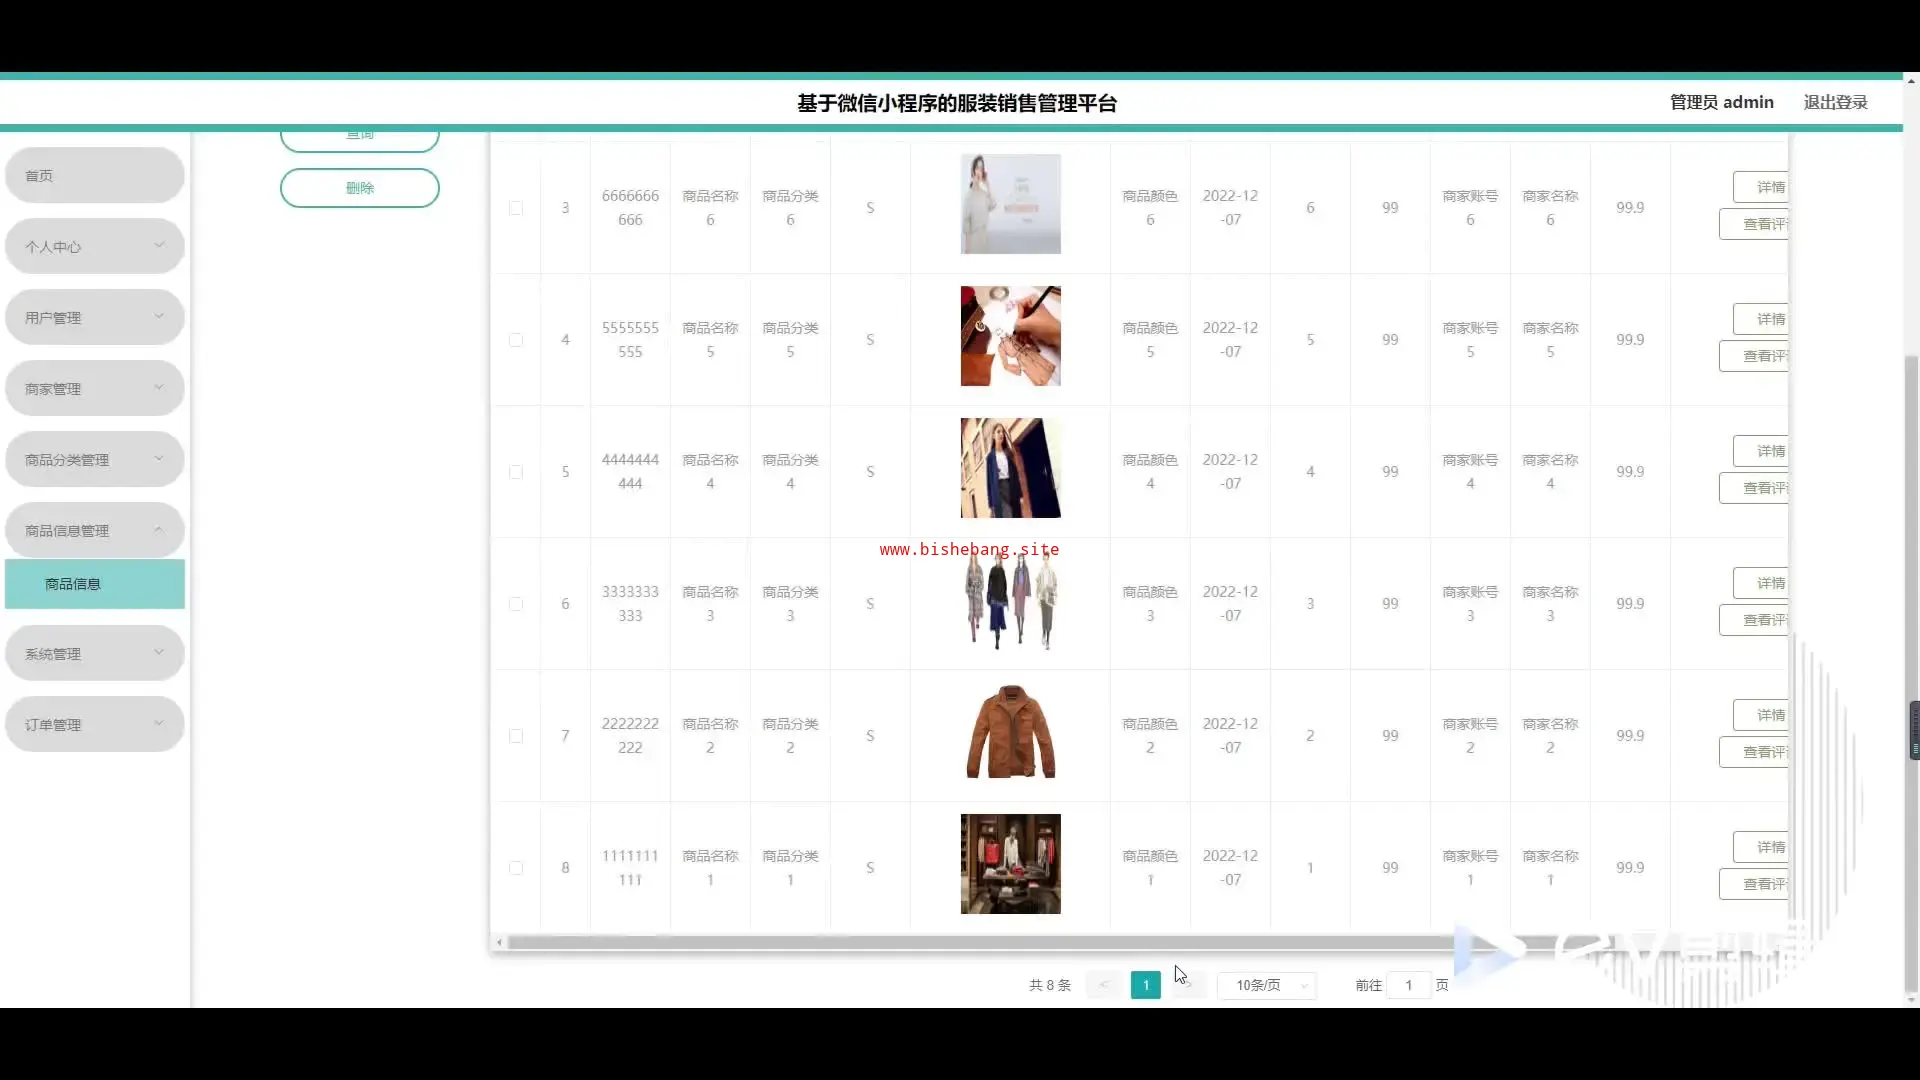Check the row 8 product checkbox

point(516,868)
